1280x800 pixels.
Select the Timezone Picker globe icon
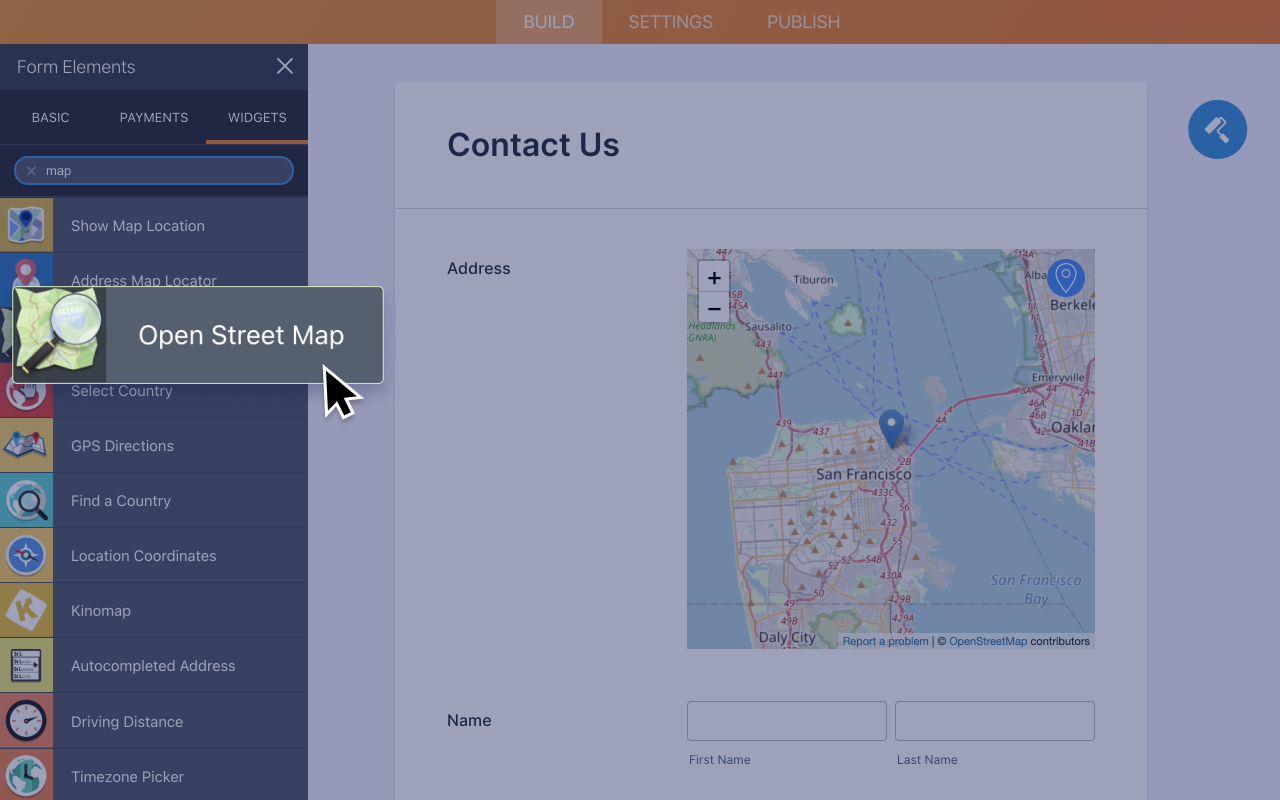point(26,775)
